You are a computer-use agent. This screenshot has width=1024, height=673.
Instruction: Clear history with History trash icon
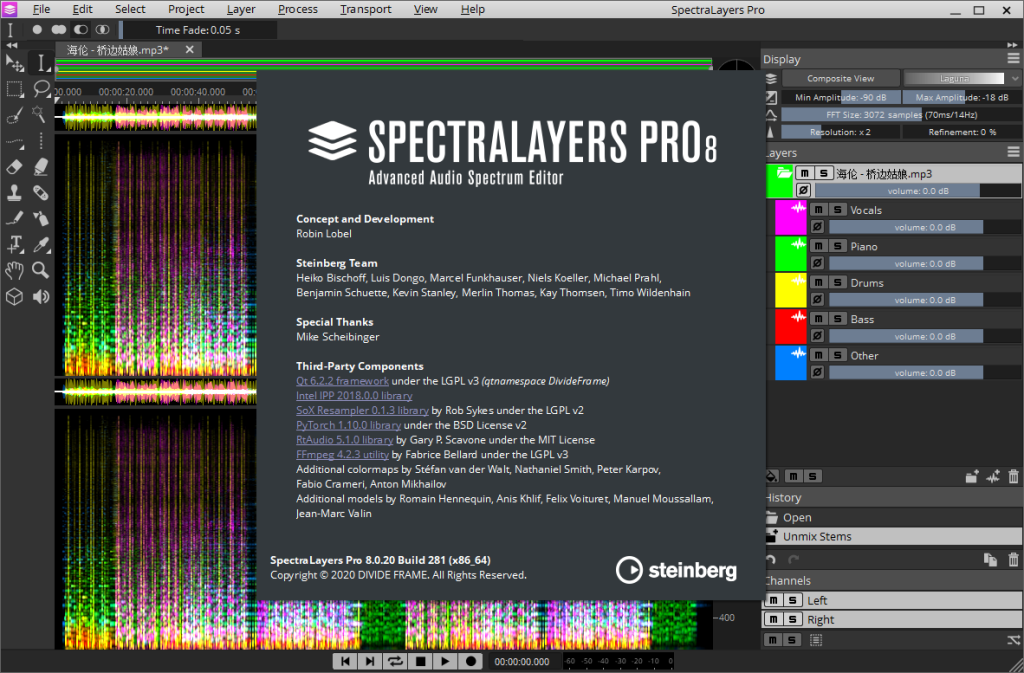coord(1014,560)
